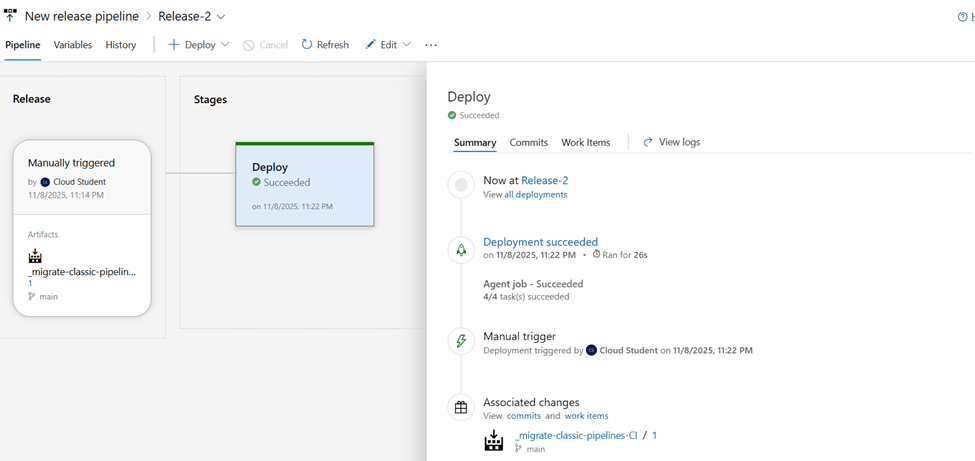Click the Refresh toolbar button
This screenshot has height=461, width=975.
pyautogui.click(x=325, y=45)
